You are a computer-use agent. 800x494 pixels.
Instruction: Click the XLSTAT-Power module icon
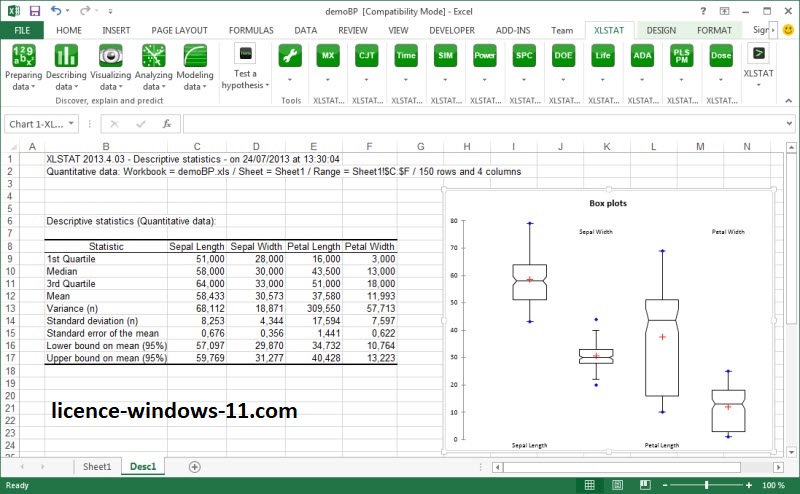(485, 56)
